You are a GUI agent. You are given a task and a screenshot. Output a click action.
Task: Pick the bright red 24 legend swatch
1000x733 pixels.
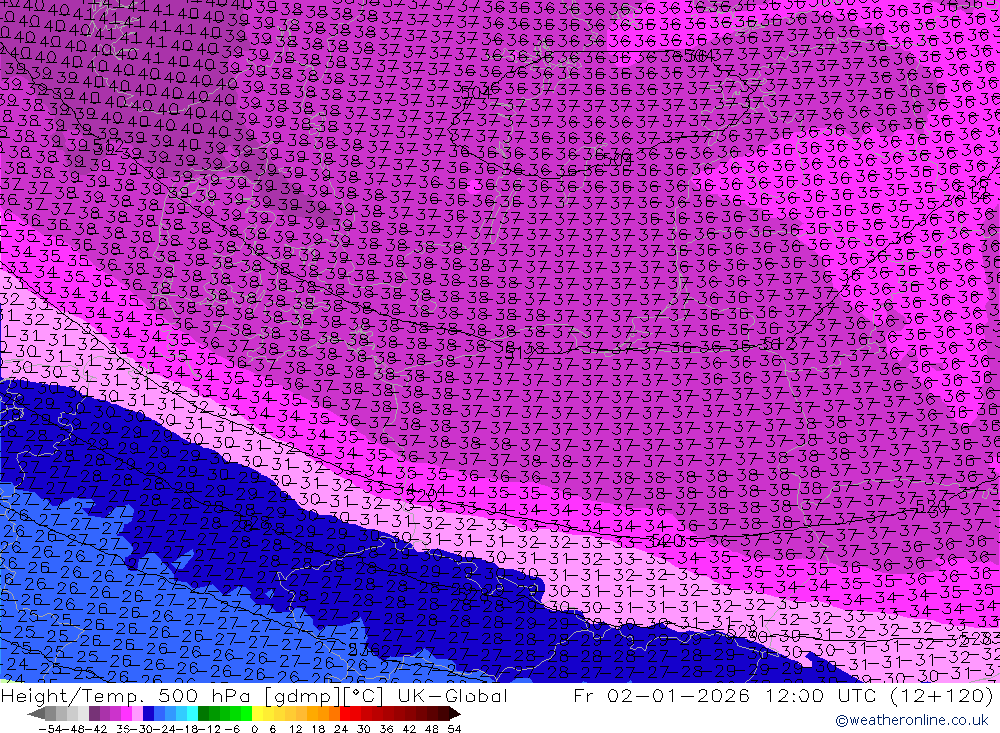[x=345, y=714]
